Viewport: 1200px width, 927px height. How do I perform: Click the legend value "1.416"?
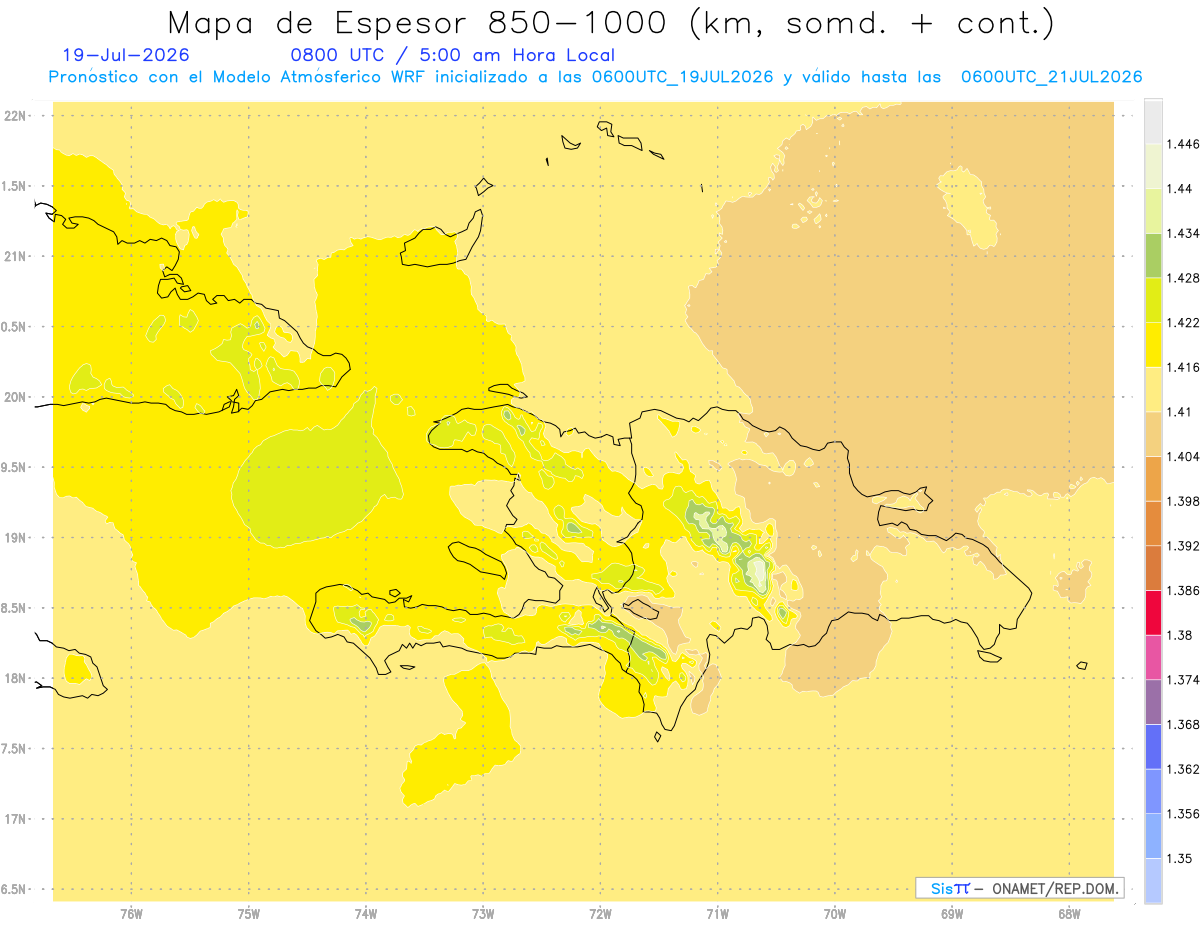click(1183, 368)
